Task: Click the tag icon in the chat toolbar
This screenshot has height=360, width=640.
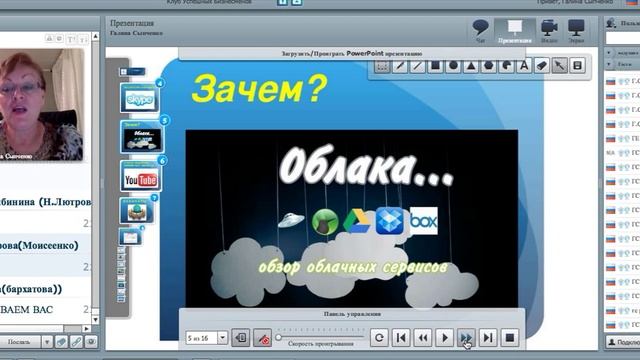Action: [x=62, y=342]
